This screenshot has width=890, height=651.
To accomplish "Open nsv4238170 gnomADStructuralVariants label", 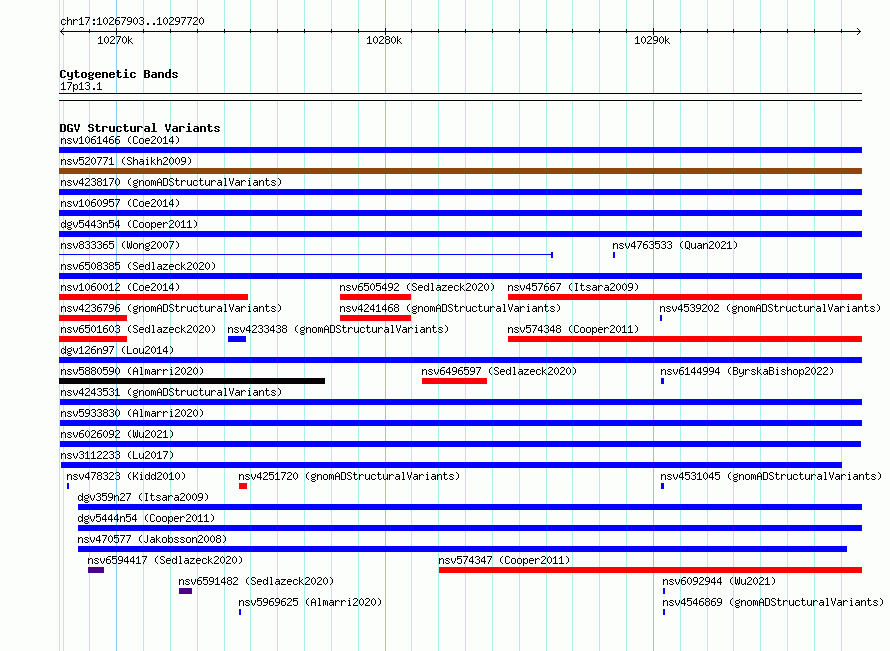I will (171, 182).
